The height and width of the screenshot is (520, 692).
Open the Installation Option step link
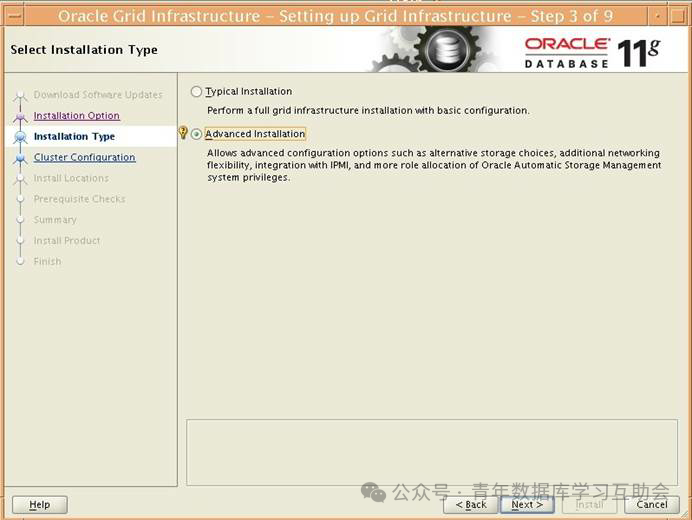[x=76, y=116]
